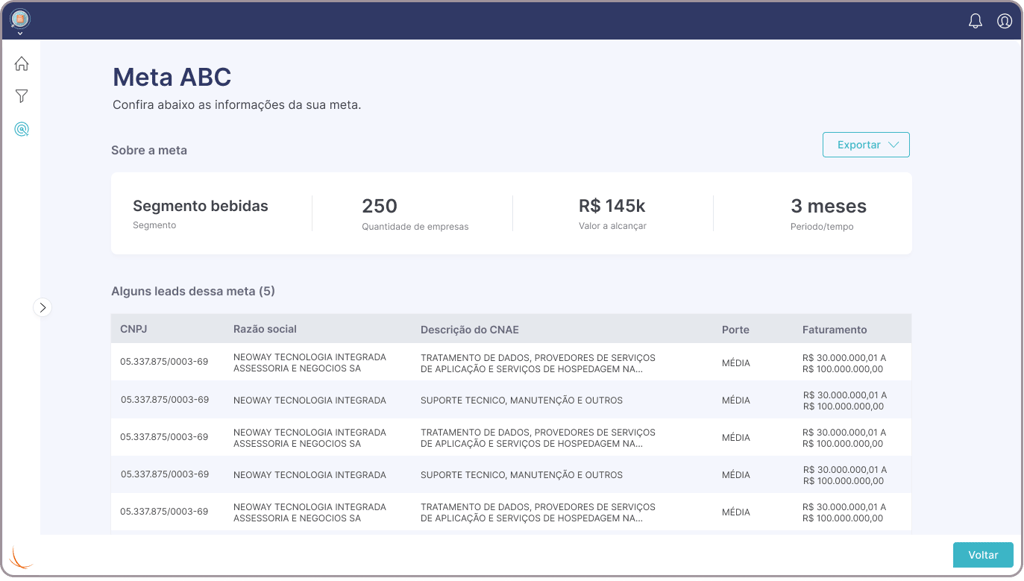Click the Faturamento column header

(x=834, y=330)
